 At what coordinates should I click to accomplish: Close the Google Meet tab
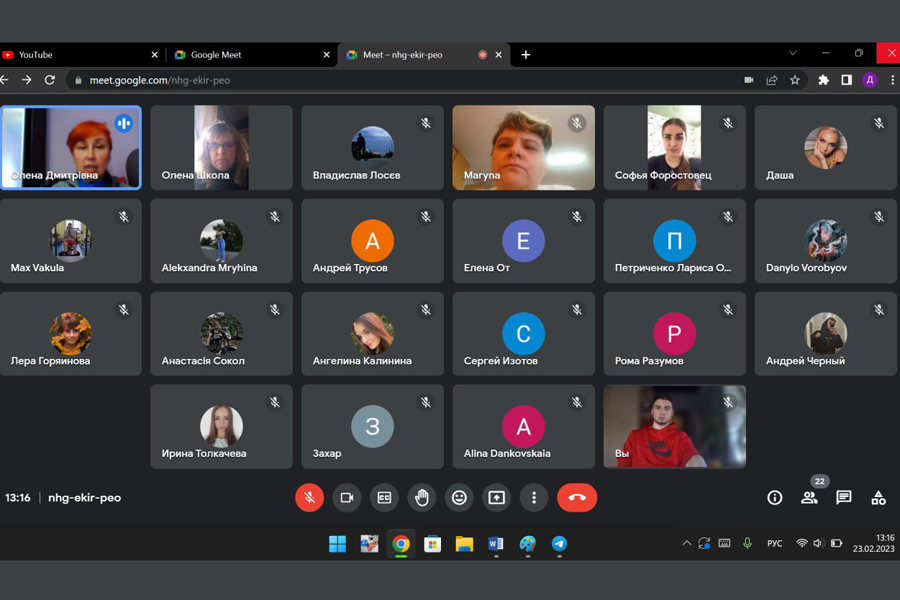point(327,55)
